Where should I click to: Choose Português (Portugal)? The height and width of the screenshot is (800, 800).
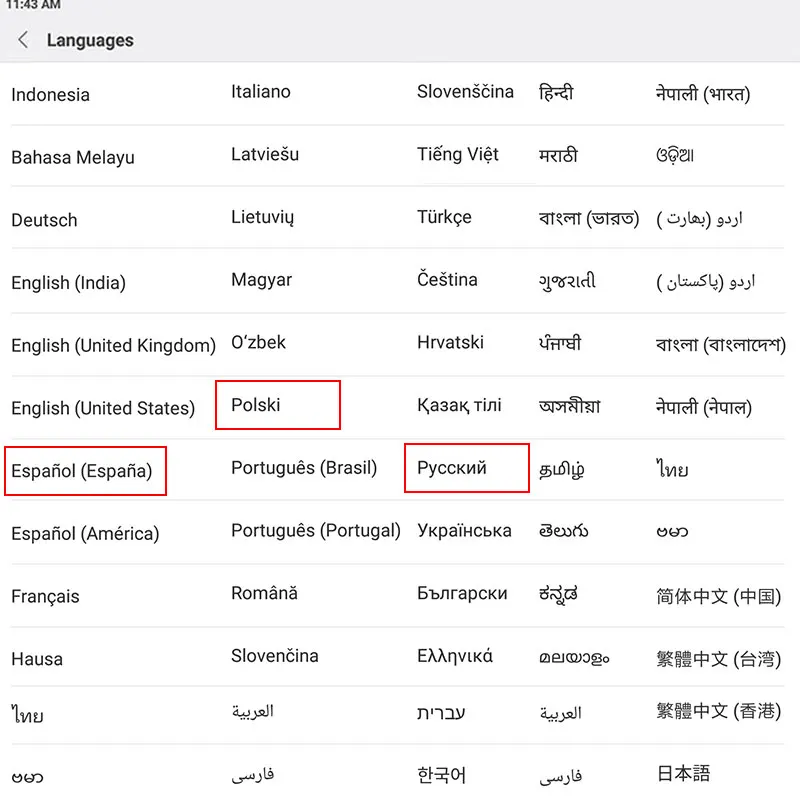point(316,531)
